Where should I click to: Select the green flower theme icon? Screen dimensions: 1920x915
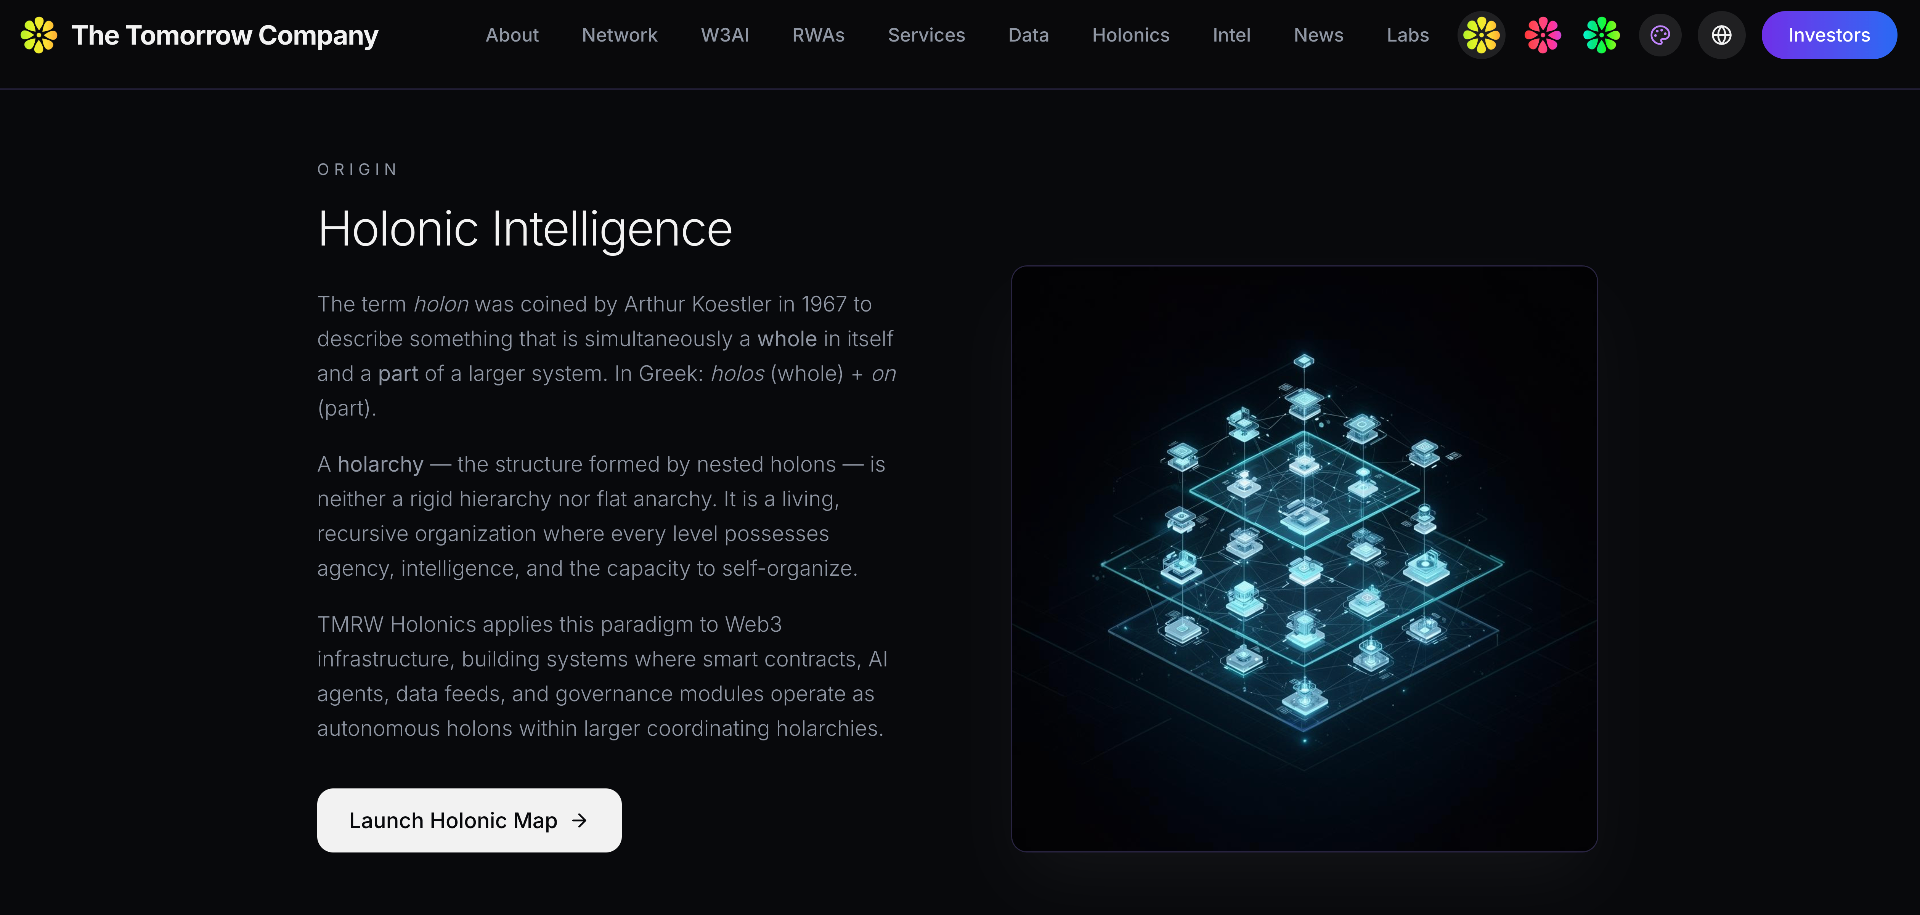point(1601,35)
